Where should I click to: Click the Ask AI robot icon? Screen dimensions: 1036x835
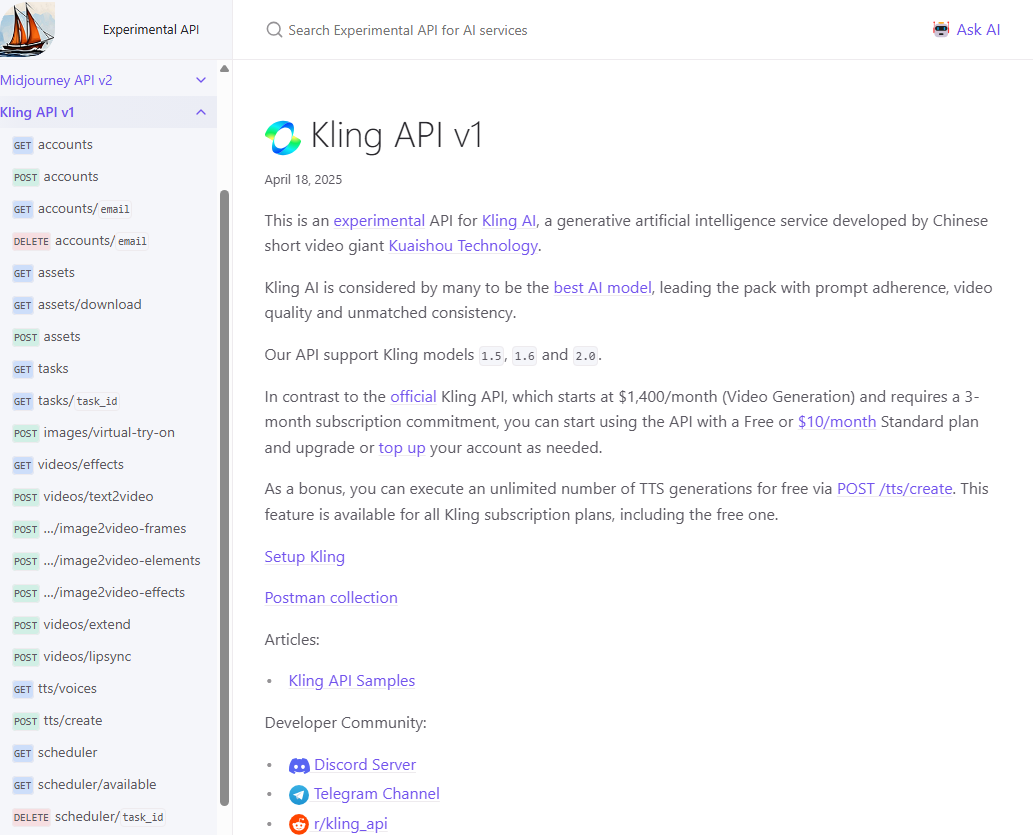tap(941, 30)
